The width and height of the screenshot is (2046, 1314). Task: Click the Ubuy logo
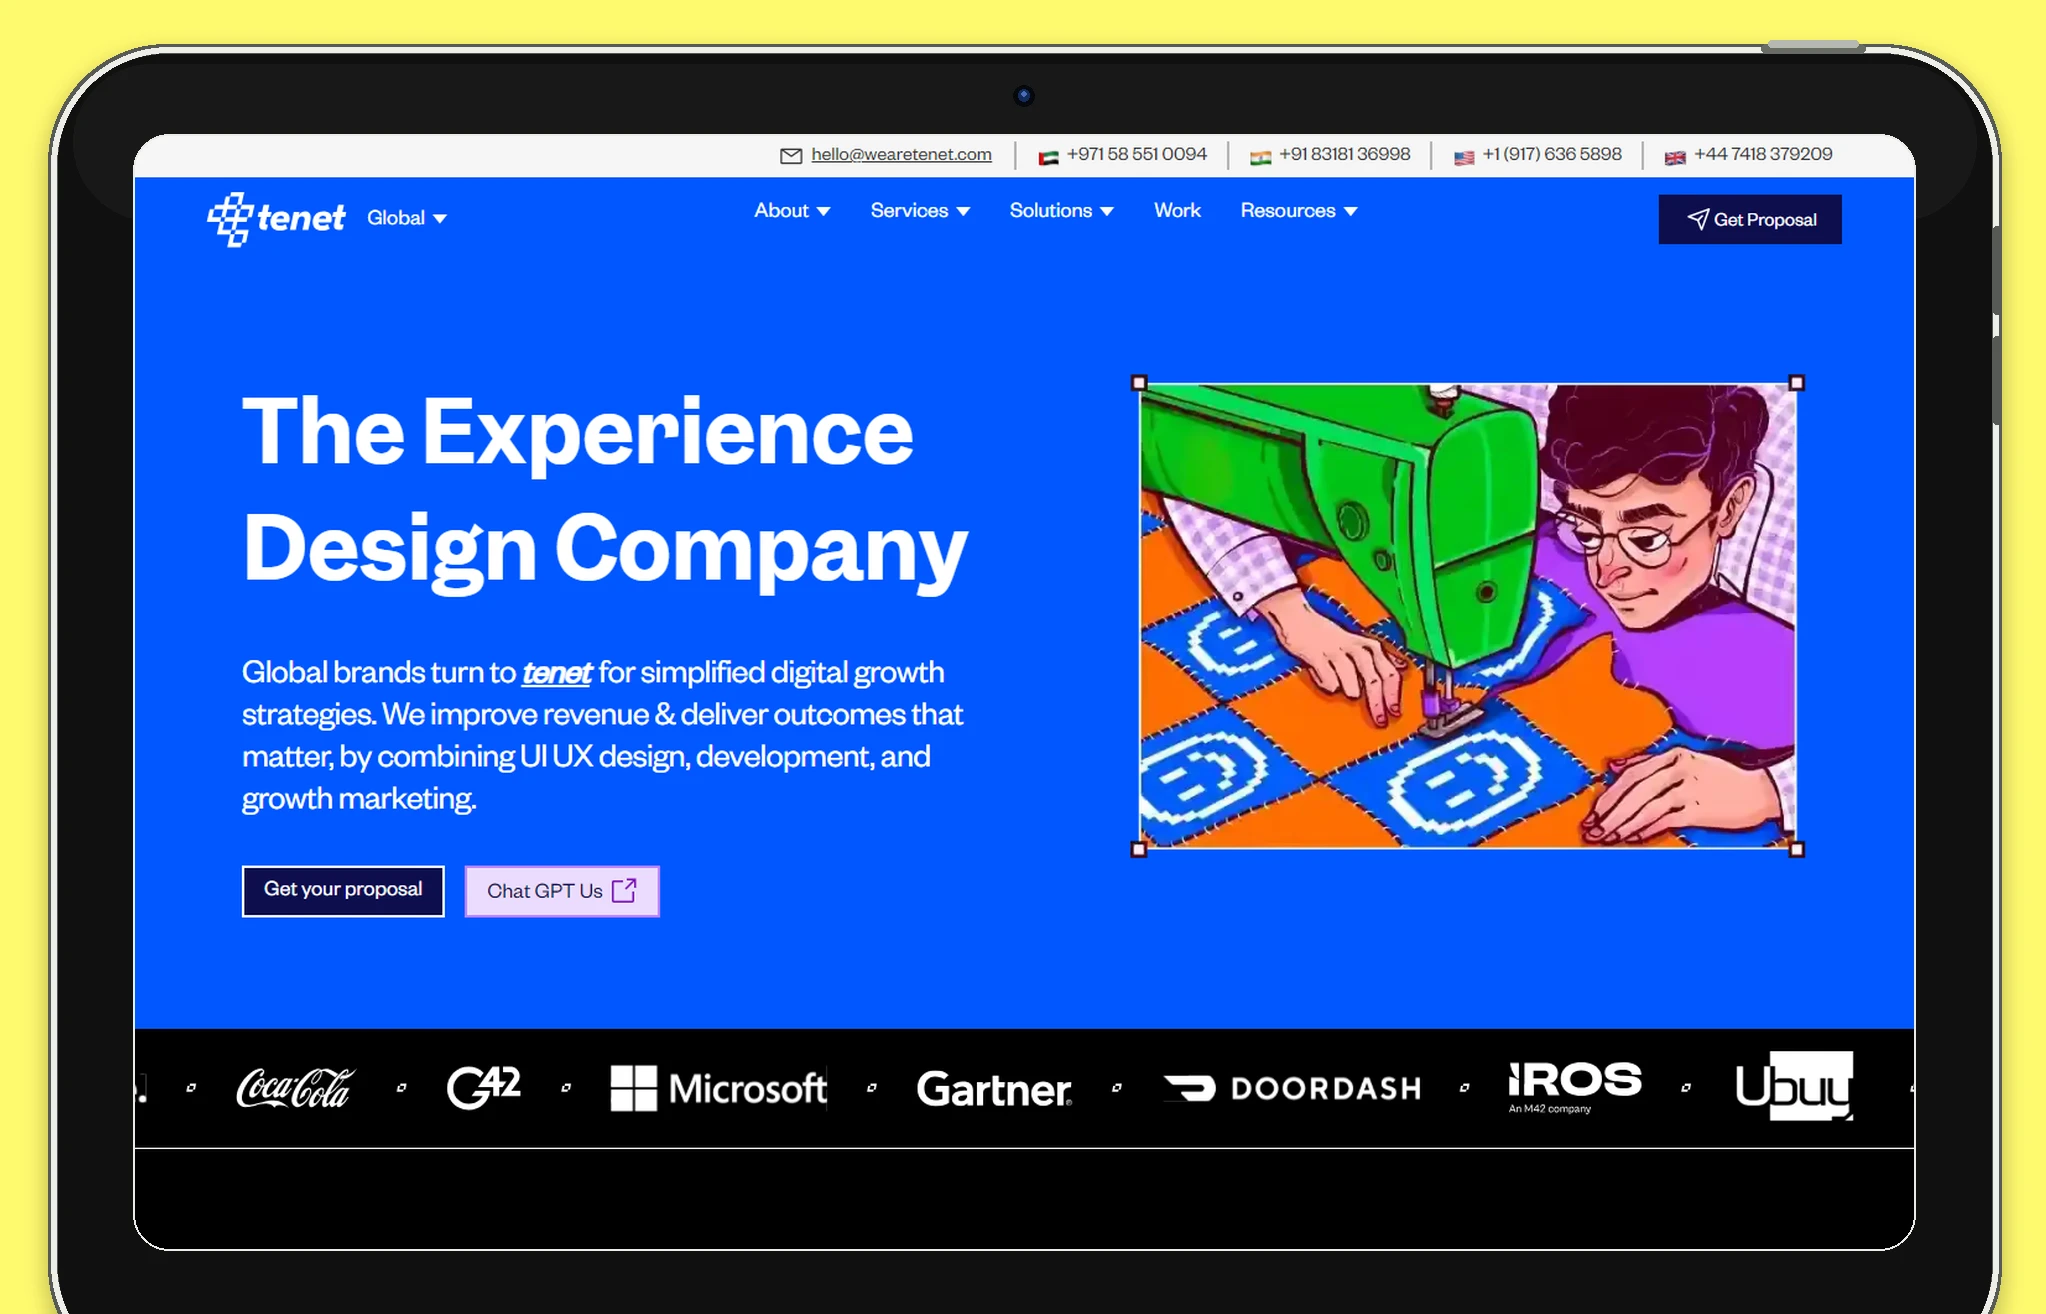tap(1794, 1086)
